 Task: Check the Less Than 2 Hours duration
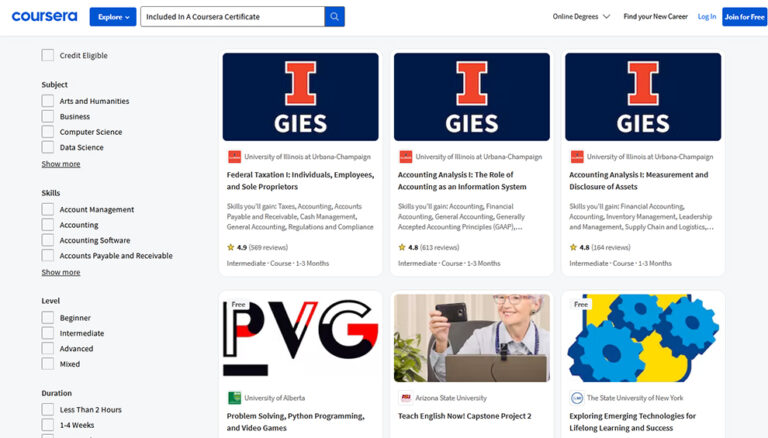tap(48, 410)
